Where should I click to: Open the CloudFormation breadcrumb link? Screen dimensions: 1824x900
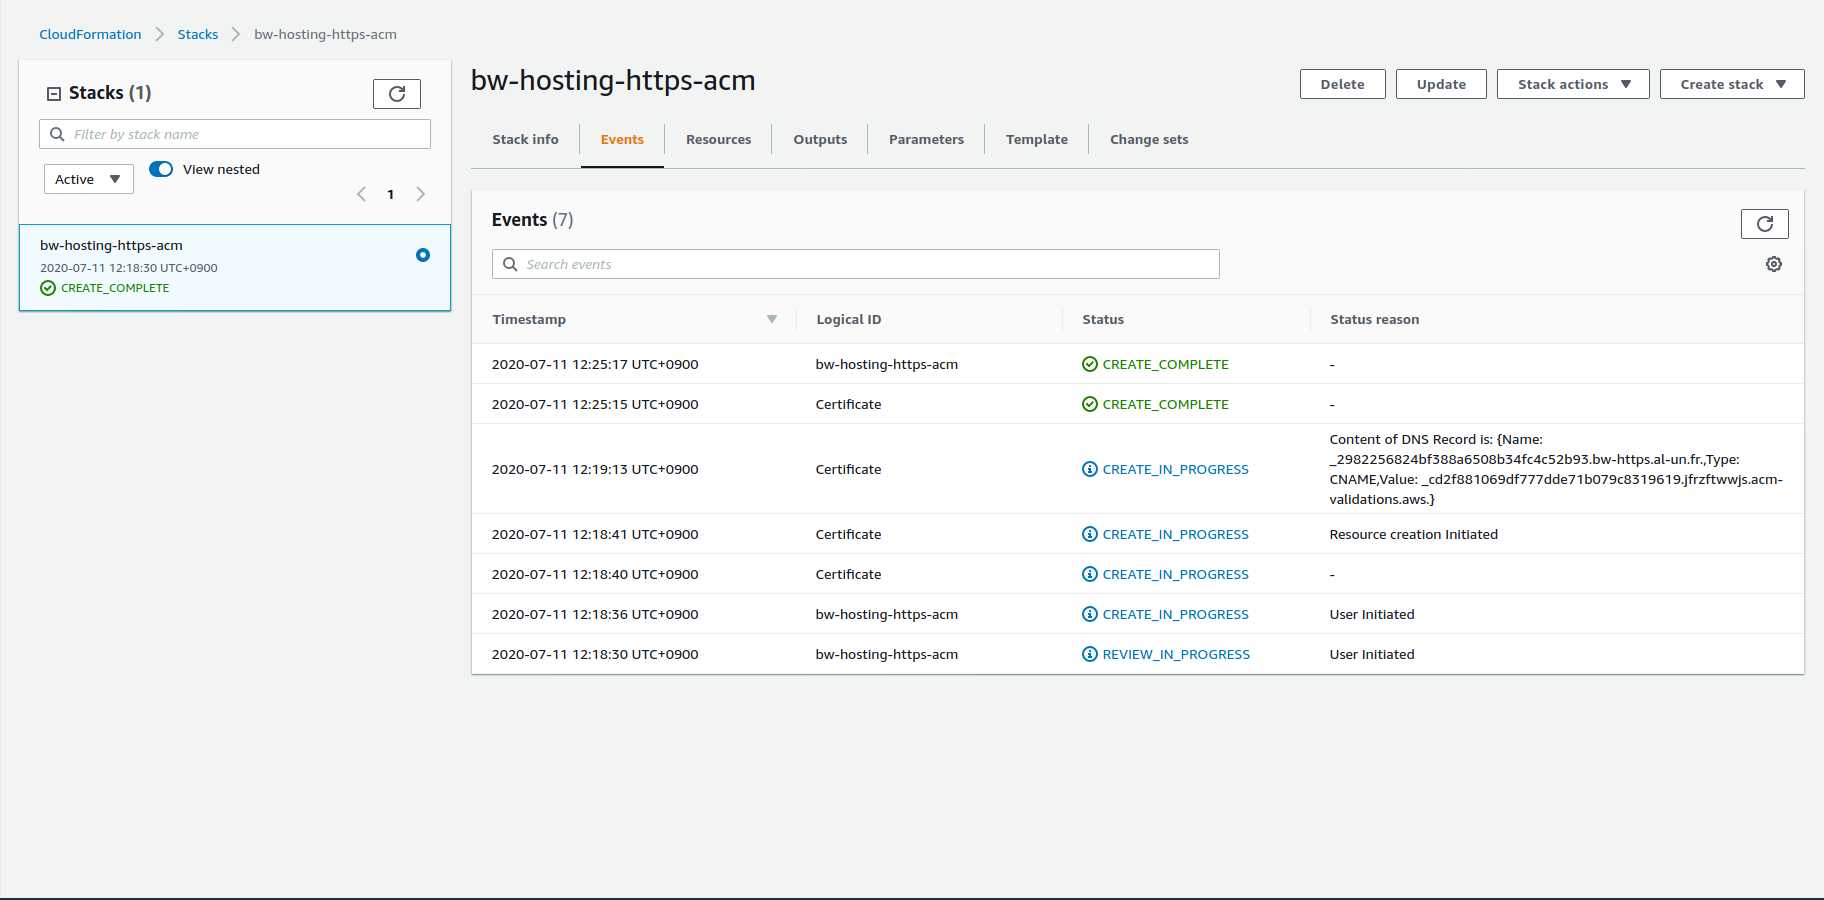pyautogui.click(x=90, y=34)
